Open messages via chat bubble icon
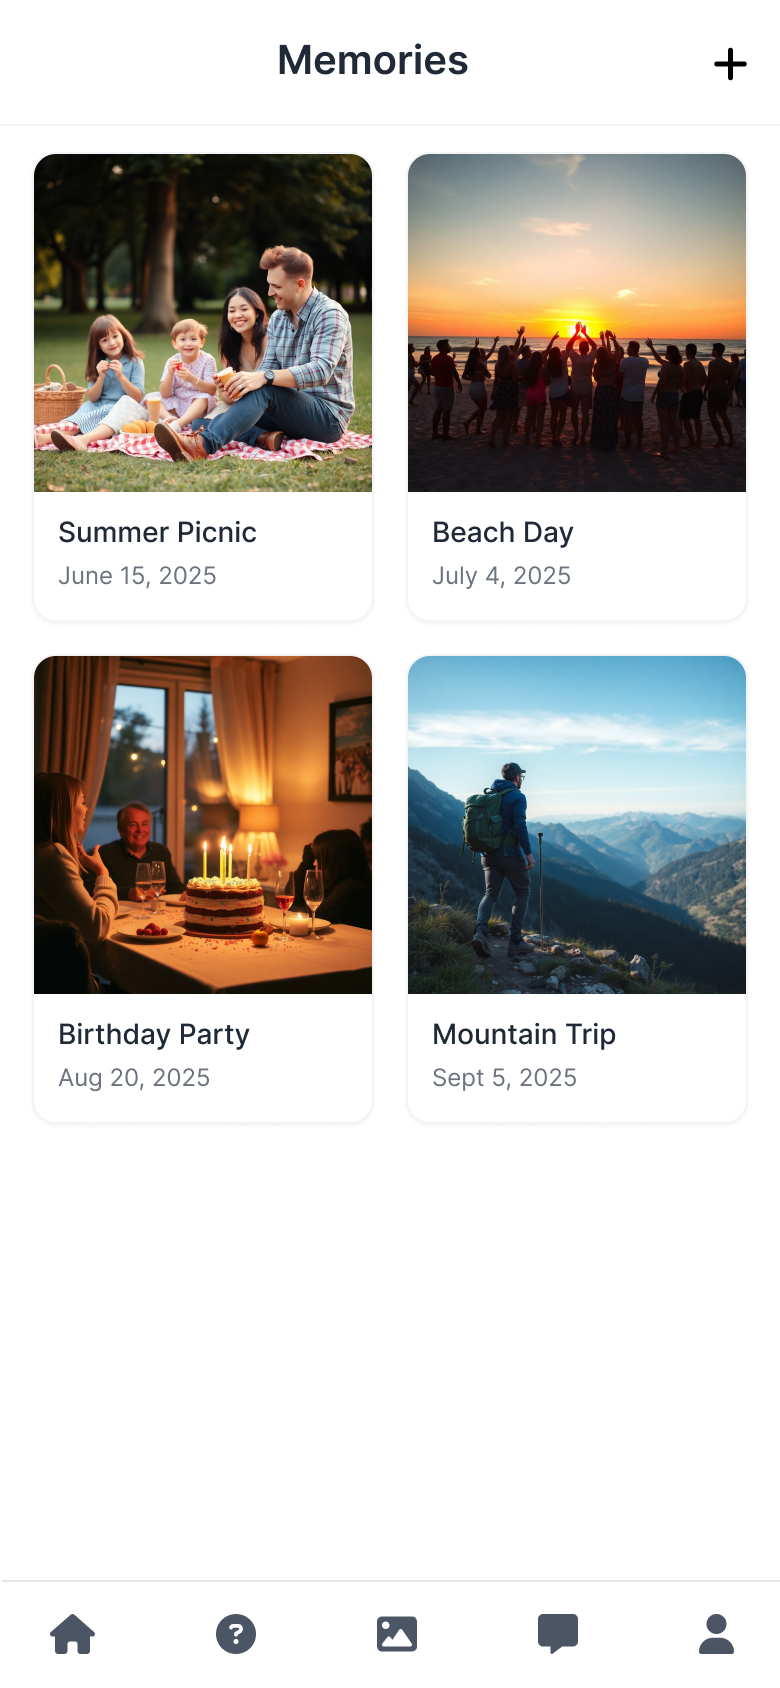The width and height of the screenshot is (780, 1688). (558, 1634)
